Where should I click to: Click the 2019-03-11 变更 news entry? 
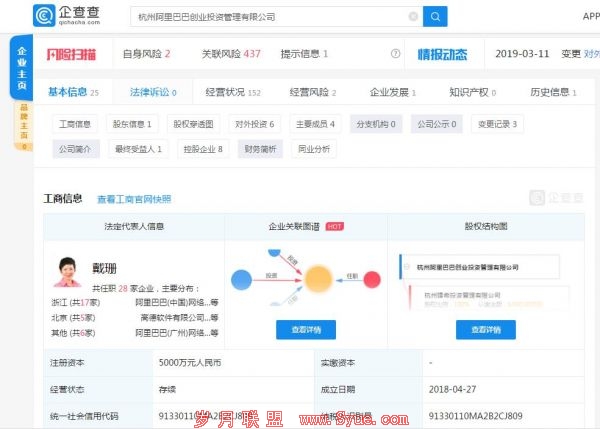pyautogui.click(x=547, y=54)
